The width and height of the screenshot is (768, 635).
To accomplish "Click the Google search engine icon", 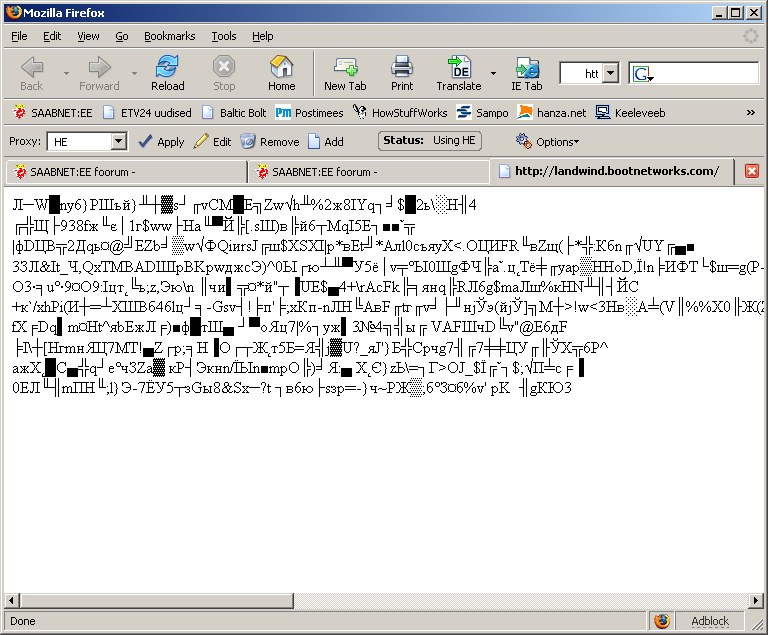I will [642, 74].
